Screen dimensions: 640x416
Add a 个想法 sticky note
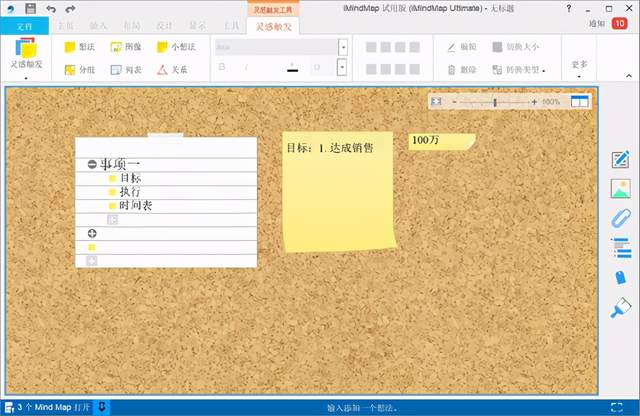click(x=176, y=47)
